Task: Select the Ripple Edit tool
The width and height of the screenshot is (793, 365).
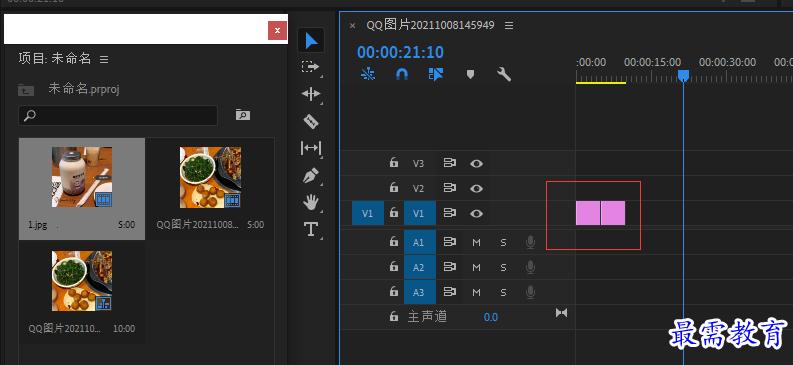Action: 311,94
